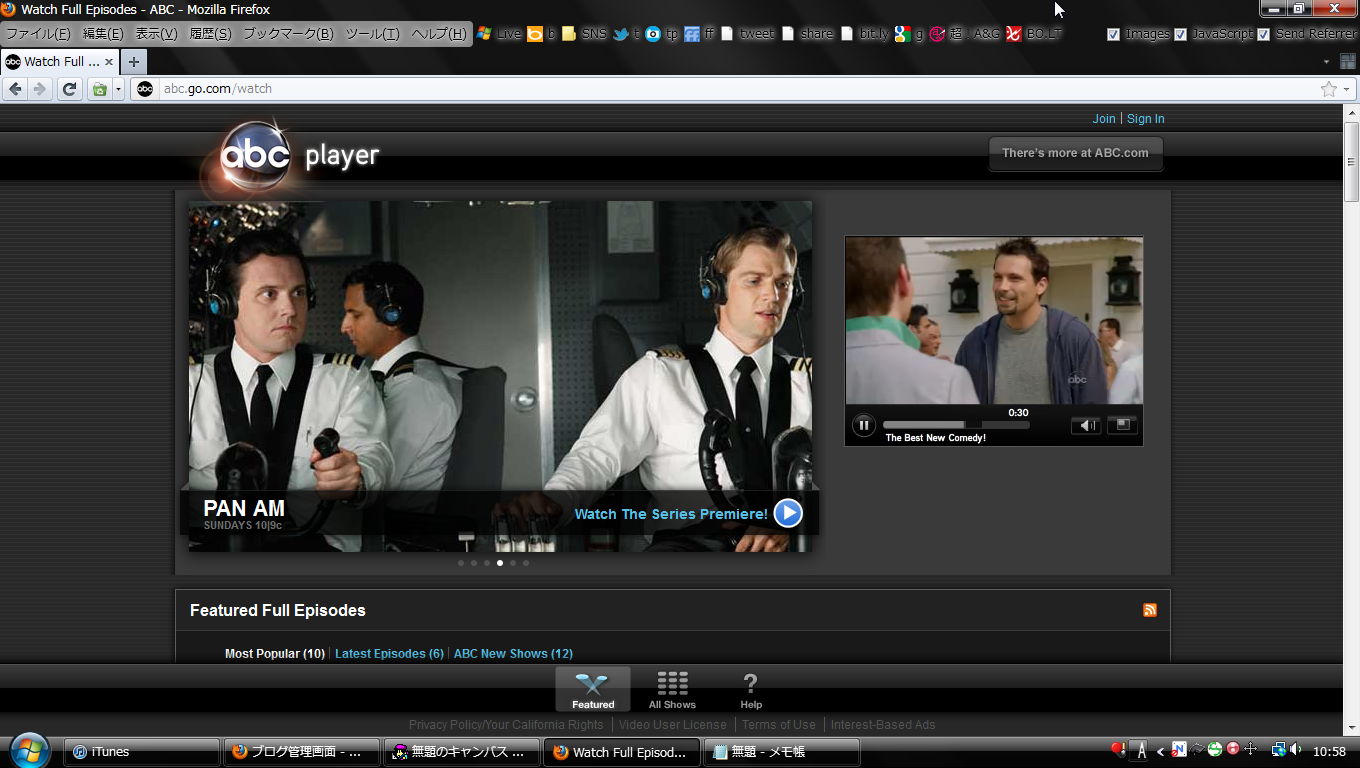This screenshot has width=1360, height=768.
Task: Close the Watch Full Episodes tab
Action: (x=109, y=62)
